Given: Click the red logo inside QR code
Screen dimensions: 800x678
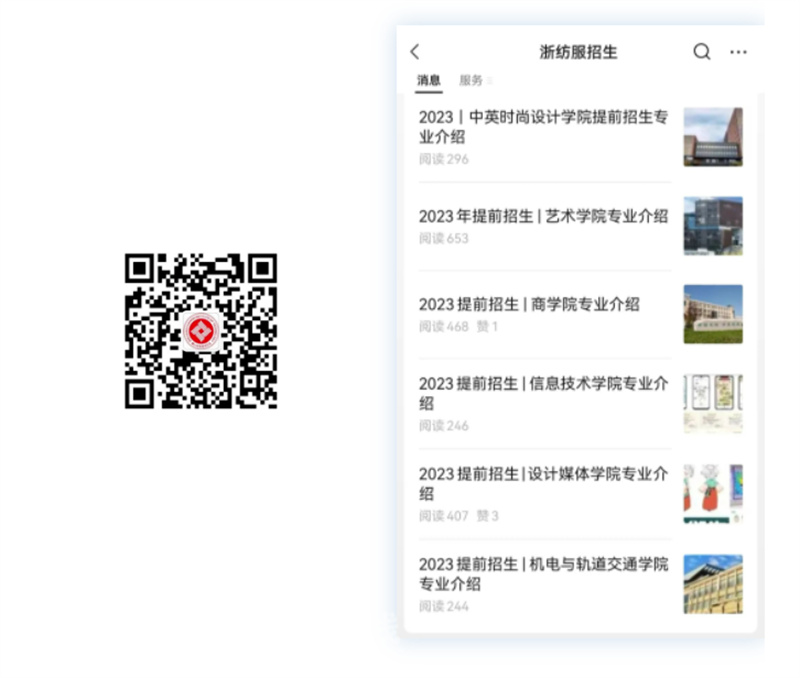Looking at the screenshot, I should coord(201,331).
